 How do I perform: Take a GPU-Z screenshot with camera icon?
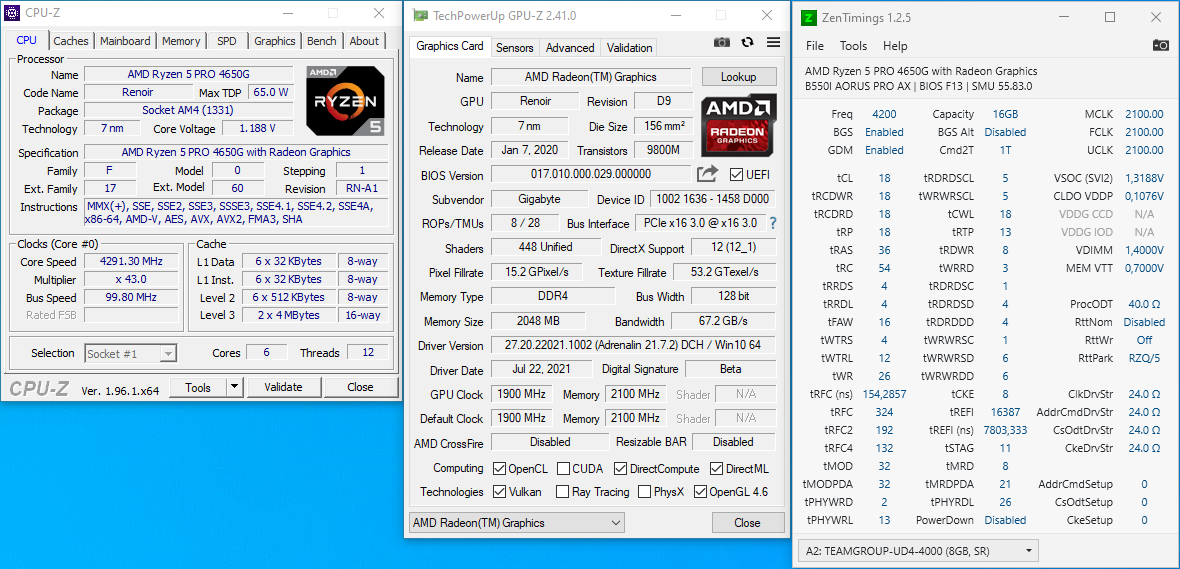pyautogui.click(x=722, y=42)
